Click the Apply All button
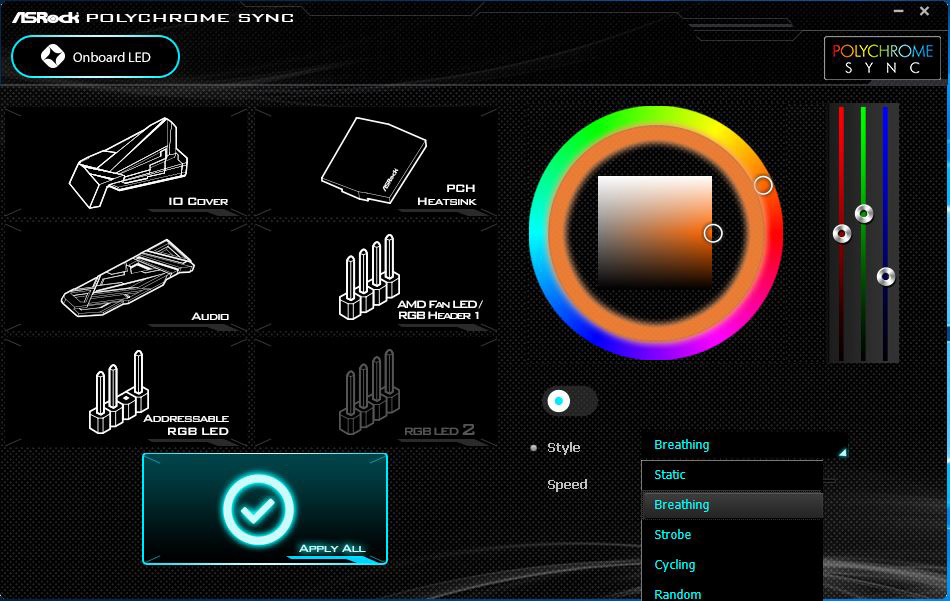This screenshot has height=601, width=950. (x=265, y=509)
